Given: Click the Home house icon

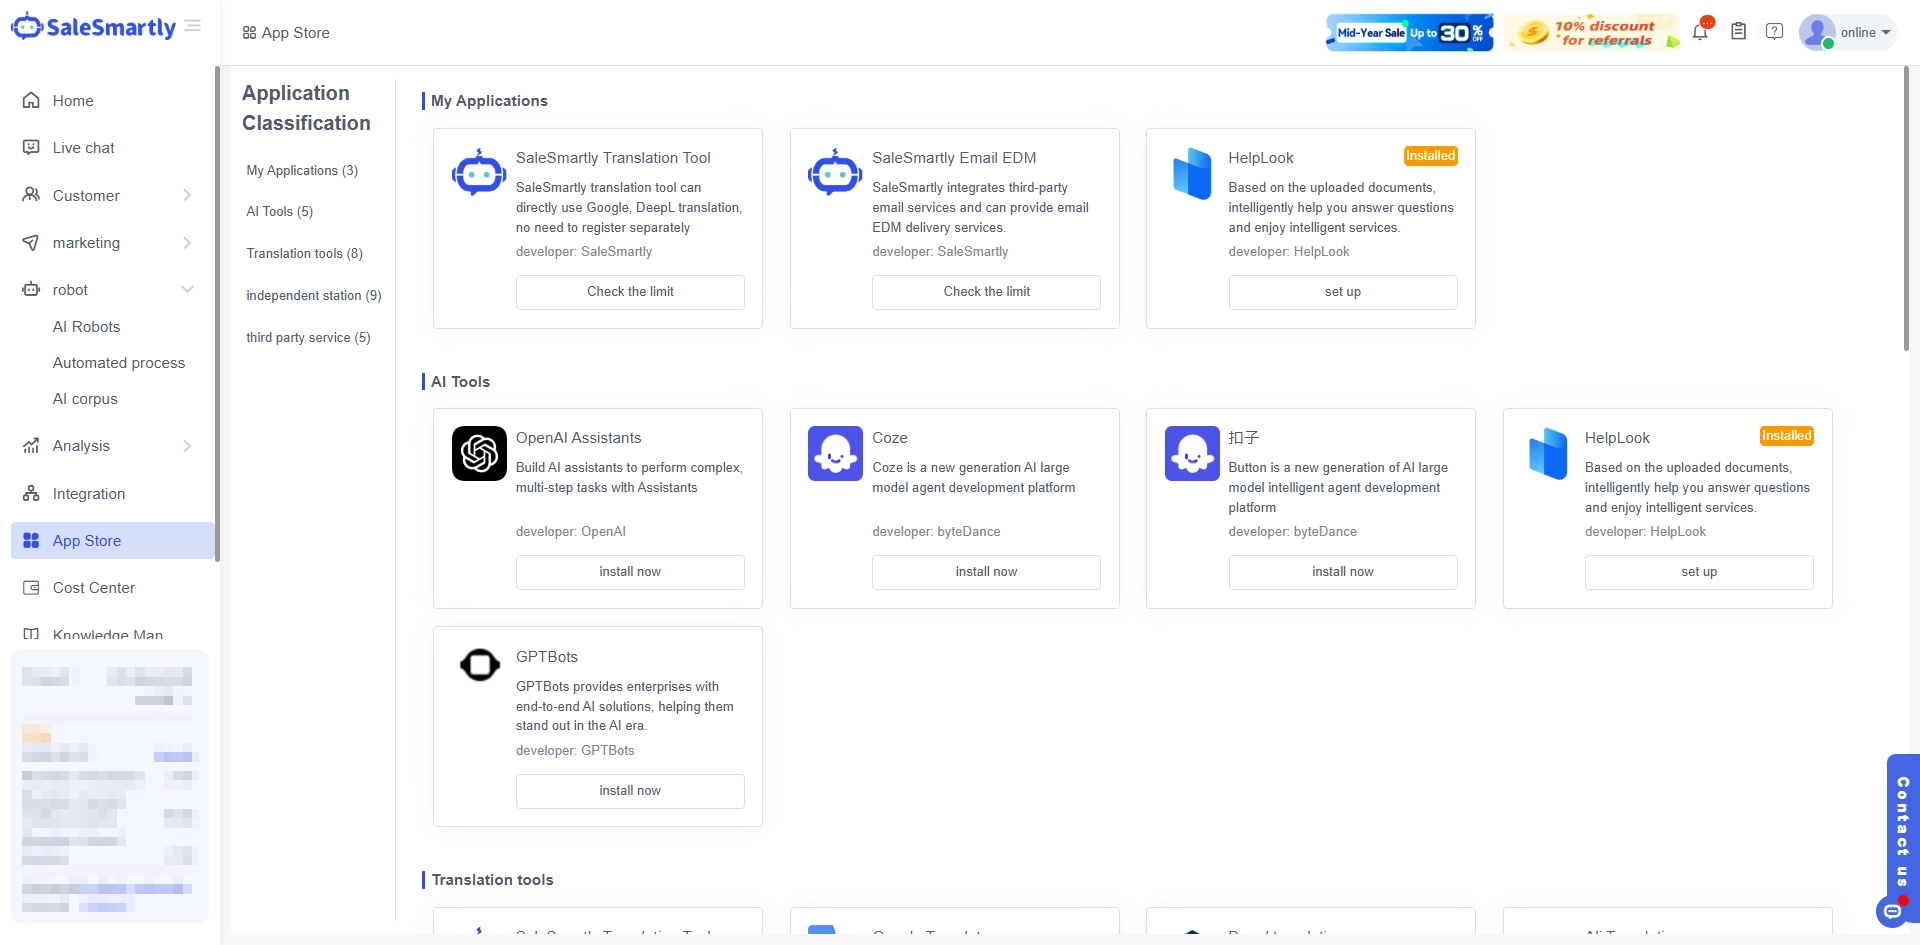Looking at the screenshot, I should (31, 101).
